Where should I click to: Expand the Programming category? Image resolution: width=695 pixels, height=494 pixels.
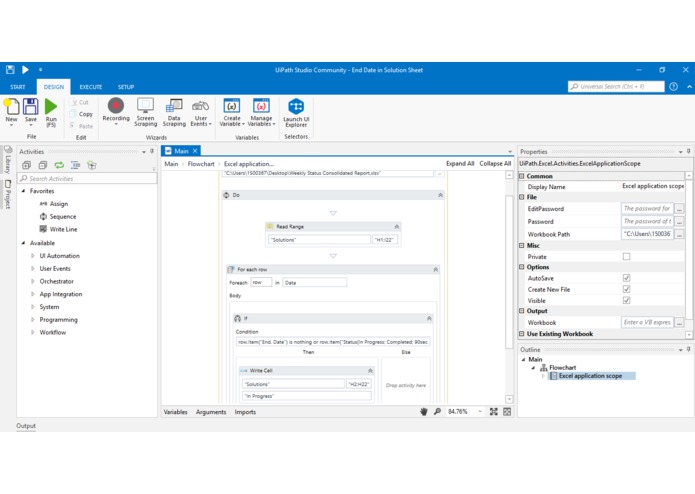(32, 319)
